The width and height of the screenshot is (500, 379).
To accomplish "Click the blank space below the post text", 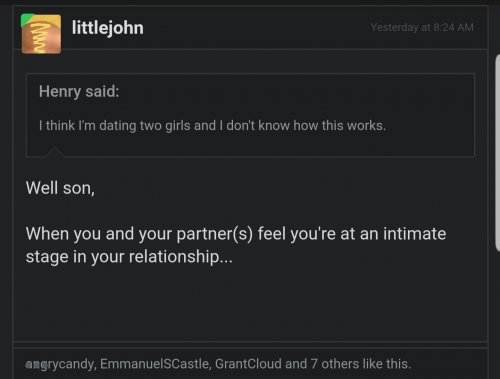I will (250, 303).
